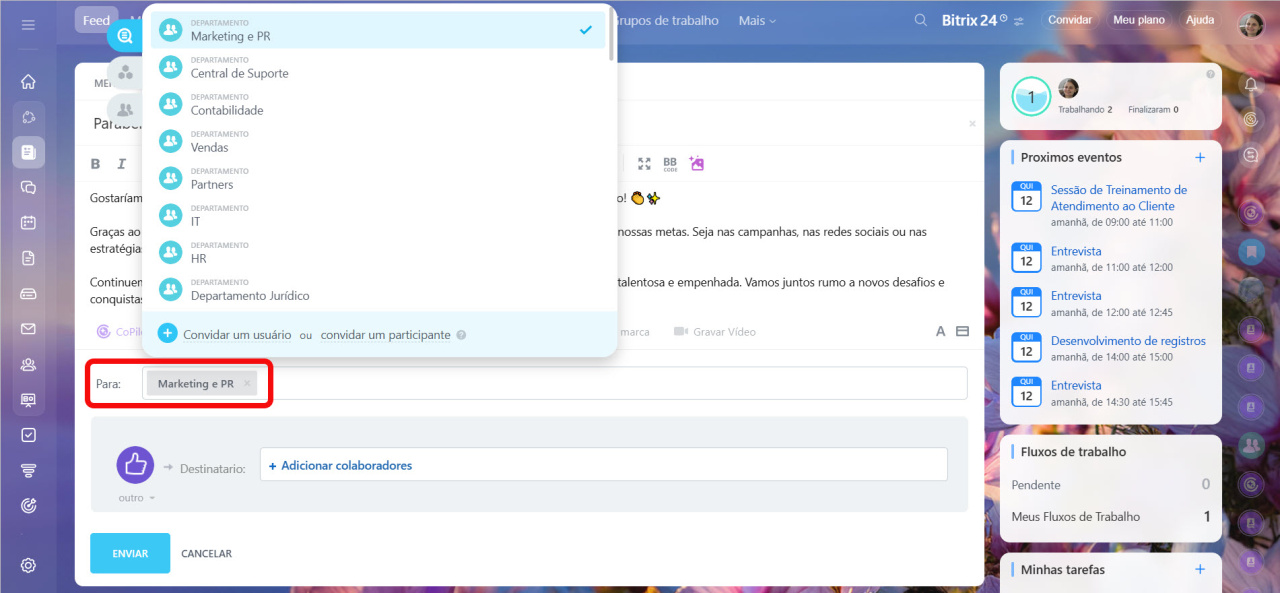Apply bold formatting in the editor
Viewport: 1280px width, 593px height.
click(96, 164)
